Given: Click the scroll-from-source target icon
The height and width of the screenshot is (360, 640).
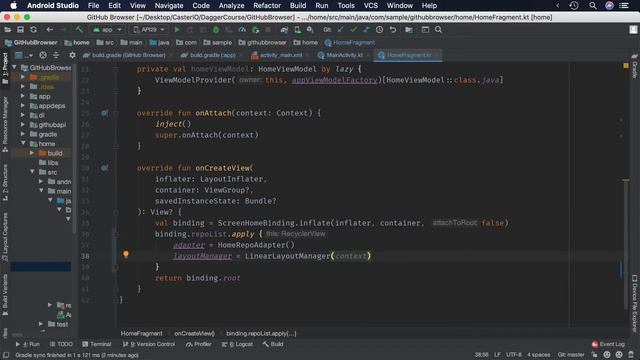Looking at the screenshot, I should (43, 55).
